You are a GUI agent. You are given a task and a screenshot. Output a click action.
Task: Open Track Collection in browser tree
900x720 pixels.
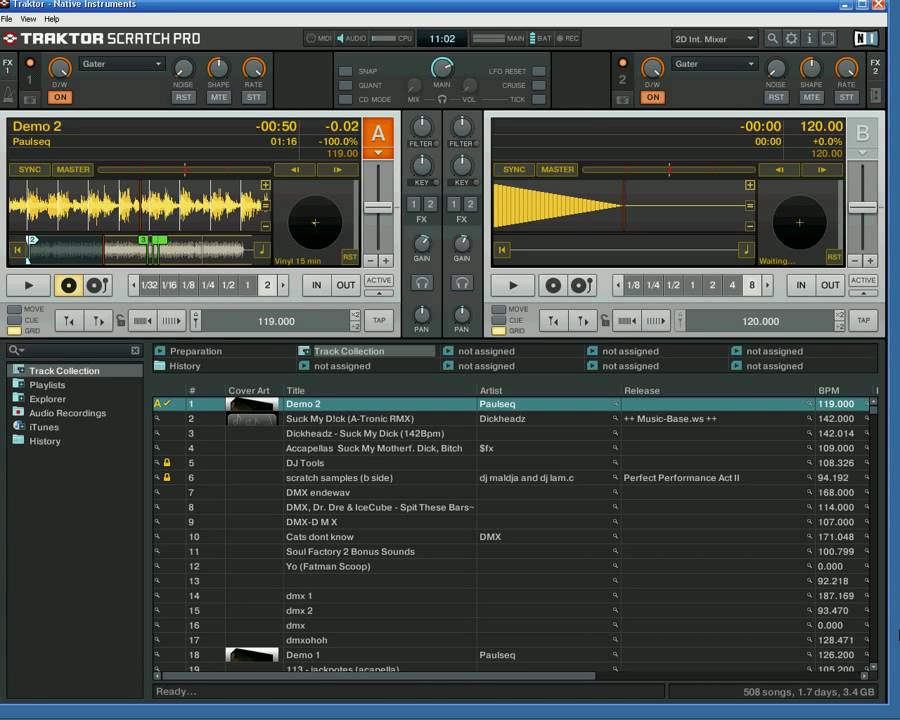coord(64,371)
